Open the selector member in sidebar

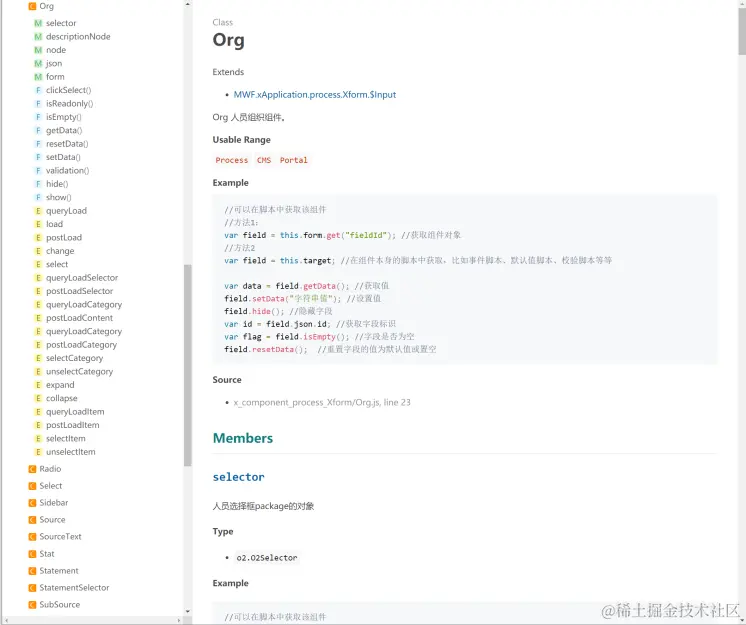(61, 23)
